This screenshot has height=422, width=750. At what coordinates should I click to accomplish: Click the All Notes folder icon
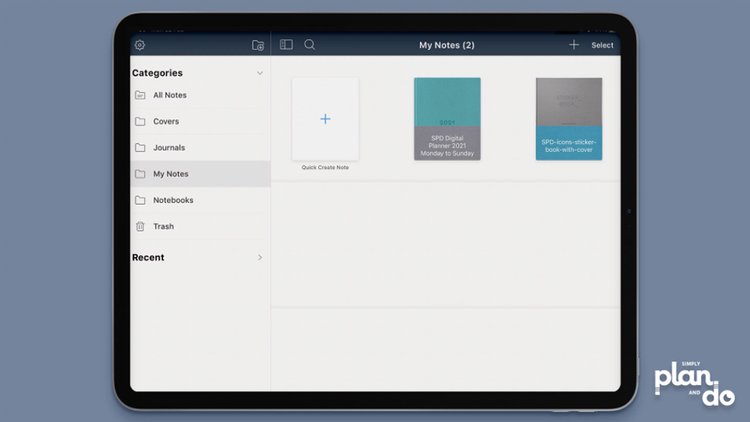pos(140,95)
